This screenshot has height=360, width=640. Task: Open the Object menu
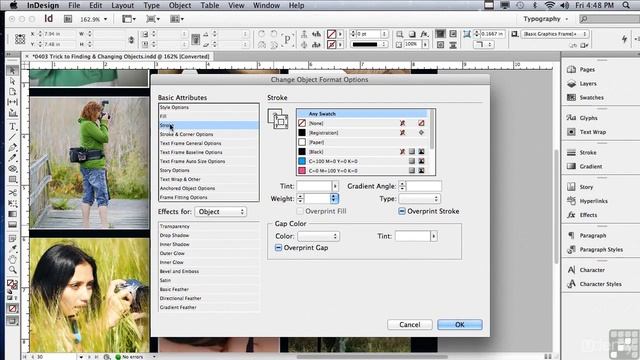180,5
